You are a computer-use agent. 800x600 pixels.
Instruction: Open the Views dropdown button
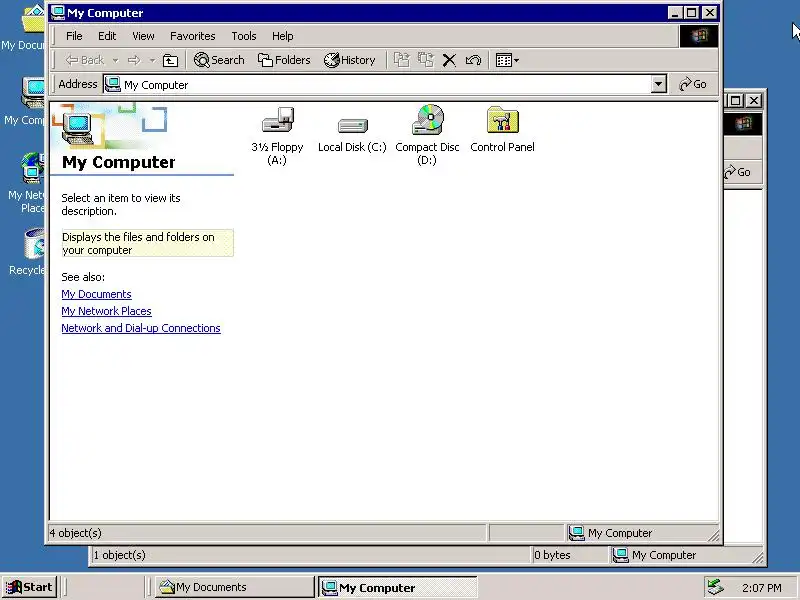tap(507, 60)
